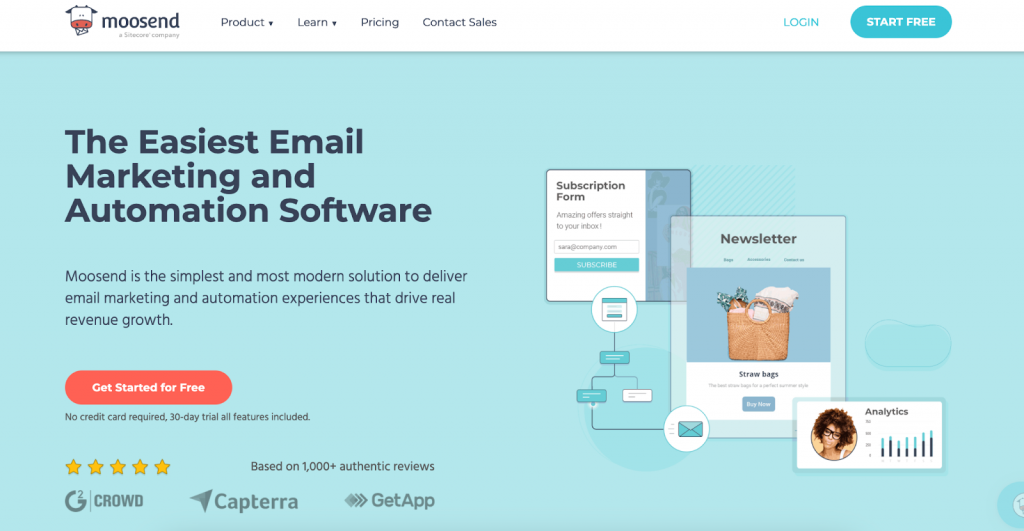Click the email field in Subscription Form
Viewport: 1024px width, 531px height.
596,246
